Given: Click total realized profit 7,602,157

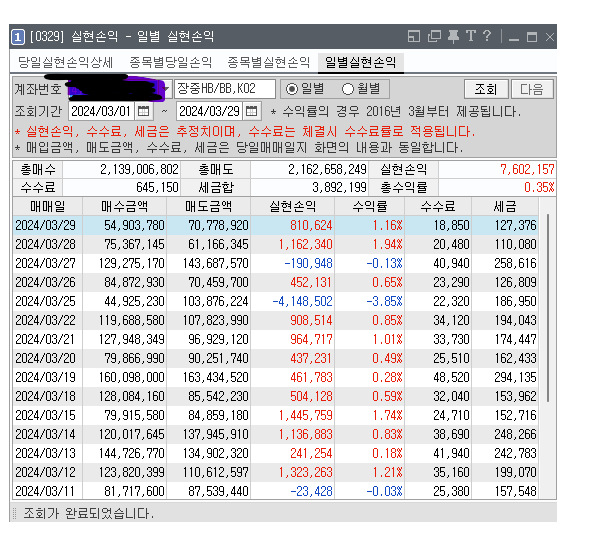Looking at the screenshot, I should click(527, 169).
